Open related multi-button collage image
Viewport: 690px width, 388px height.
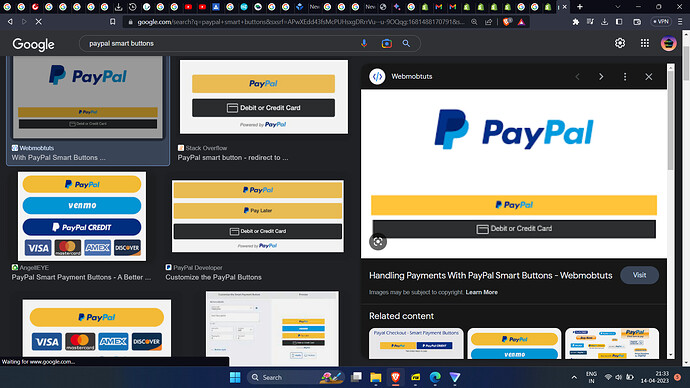pos(612,343)
